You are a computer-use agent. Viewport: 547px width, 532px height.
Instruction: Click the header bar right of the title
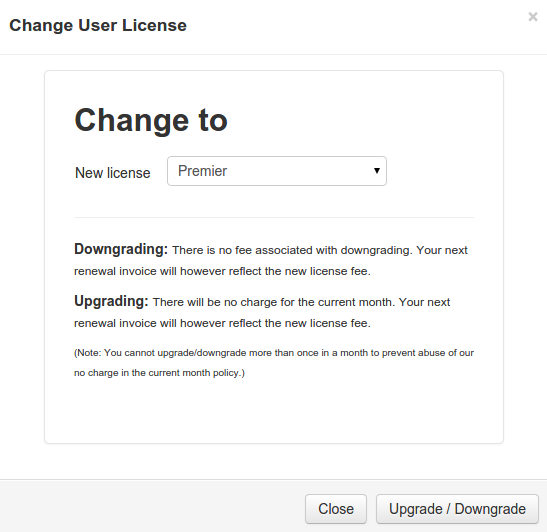(356, 26)
